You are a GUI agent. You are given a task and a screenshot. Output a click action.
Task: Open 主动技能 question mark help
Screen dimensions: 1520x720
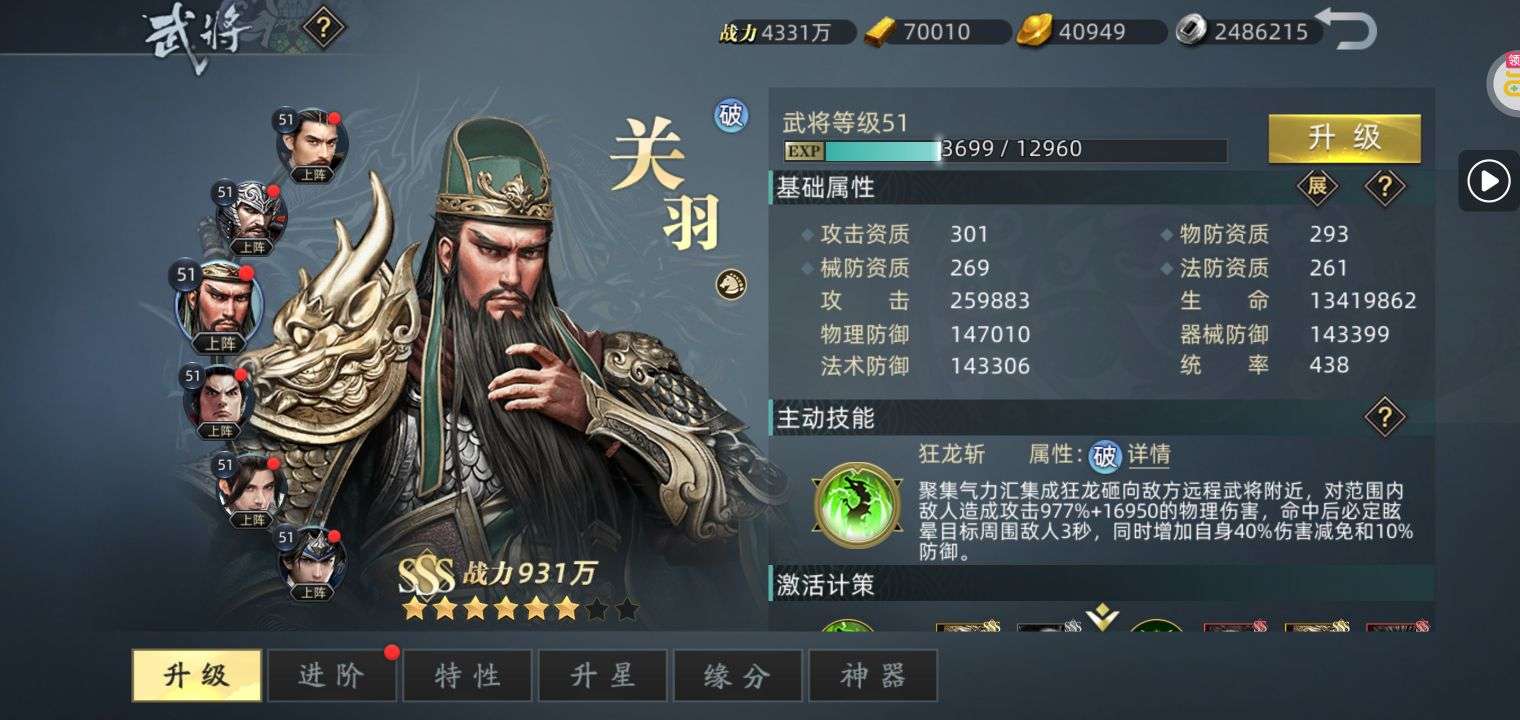click(x=1385, y=415)
